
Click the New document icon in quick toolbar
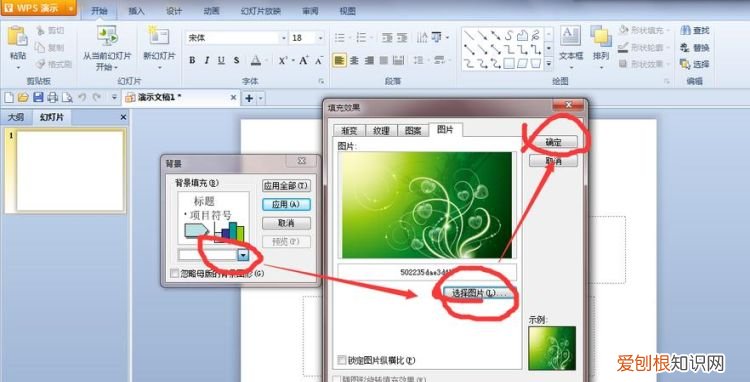point(9,98)
